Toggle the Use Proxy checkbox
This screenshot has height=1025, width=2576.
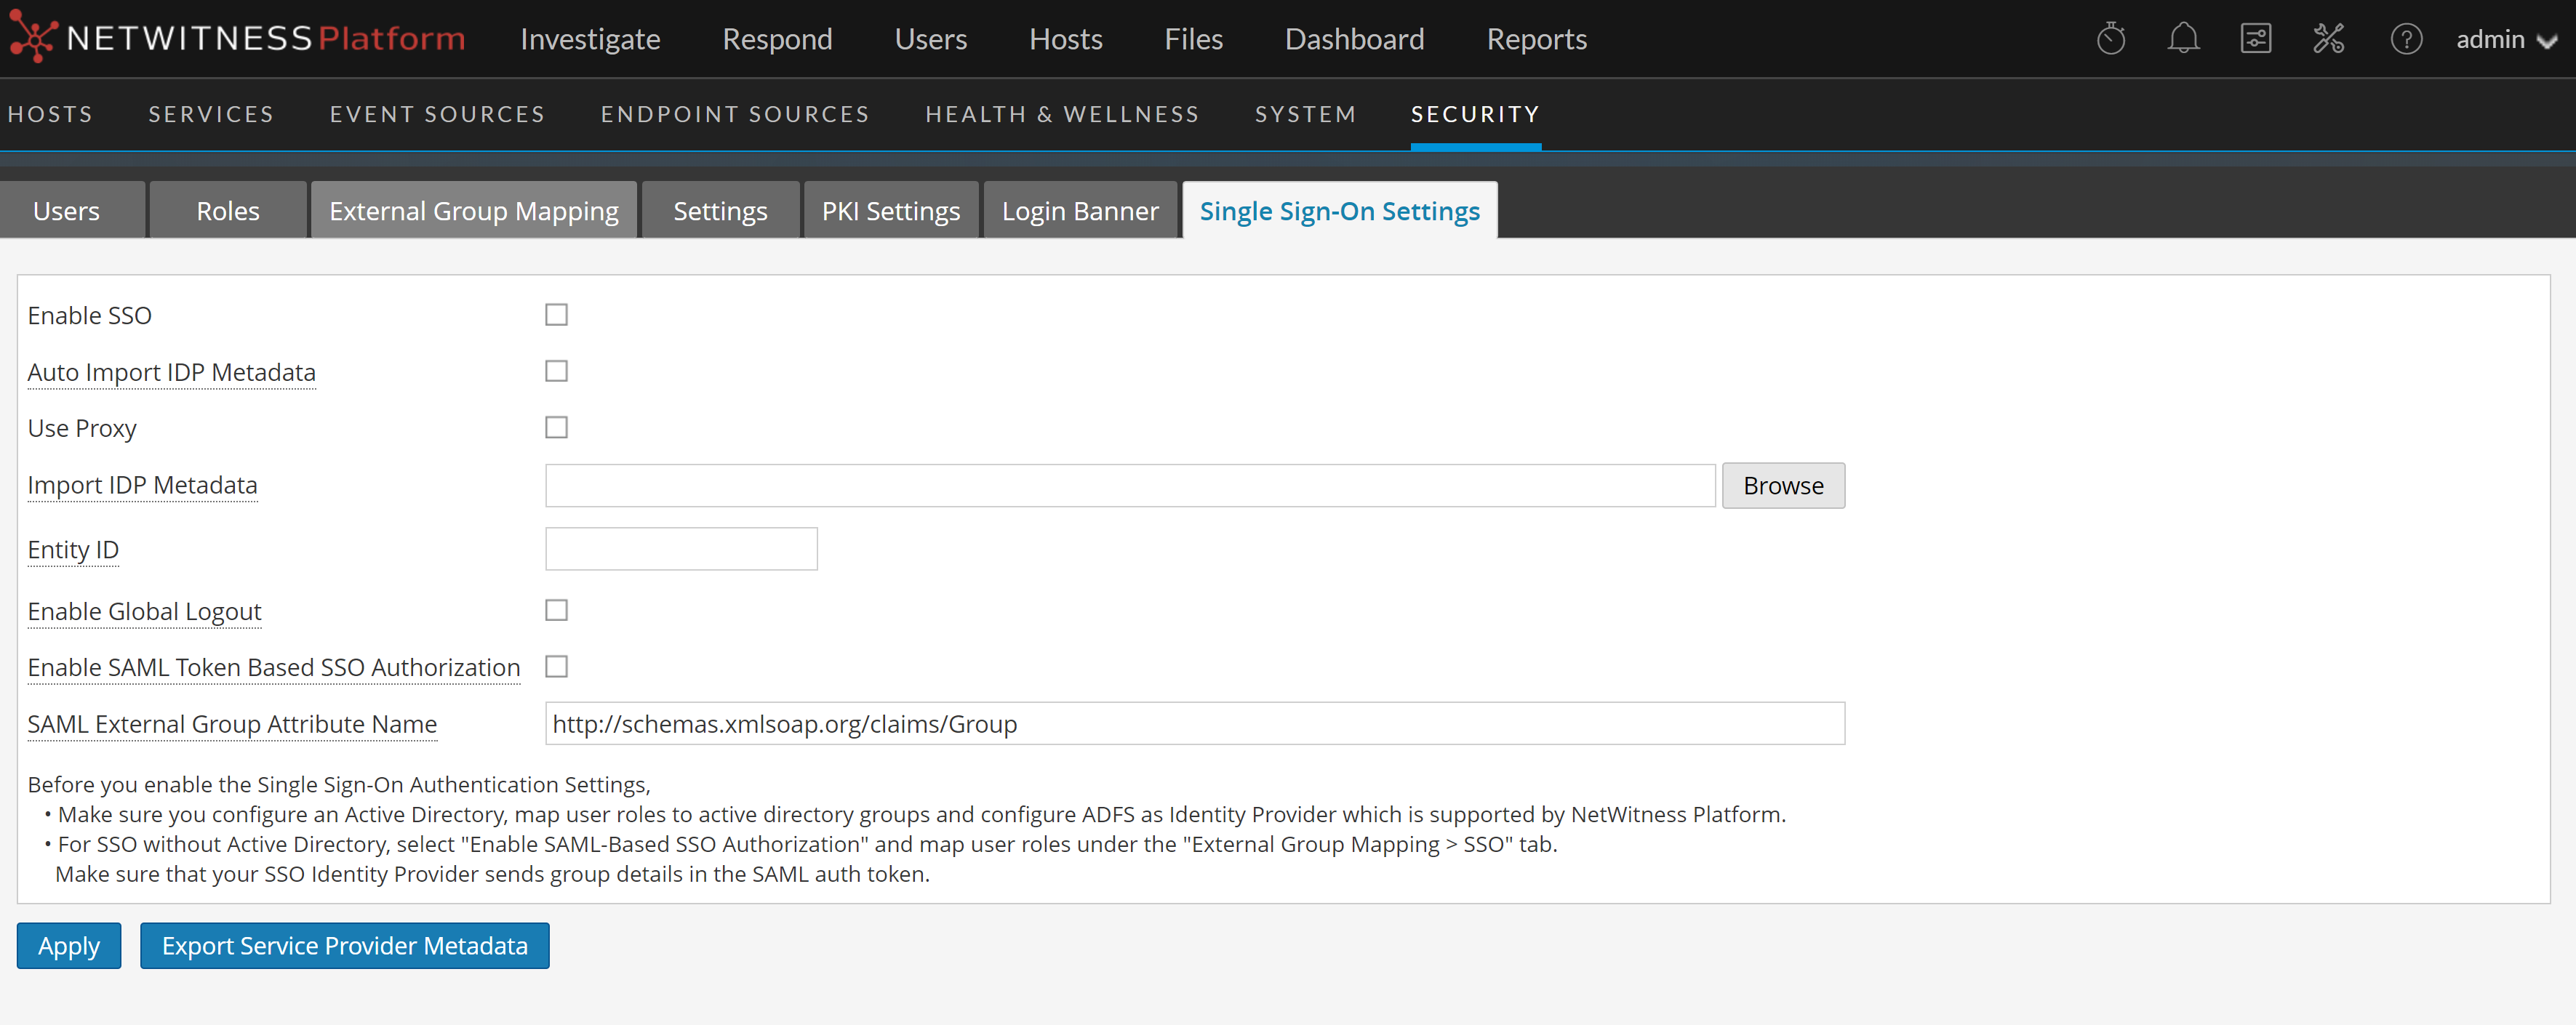[x=556, y=427]
